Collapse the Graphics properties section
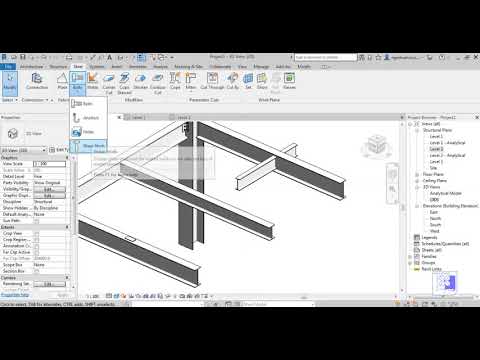 pyautogui.click(x=67, y=158)
